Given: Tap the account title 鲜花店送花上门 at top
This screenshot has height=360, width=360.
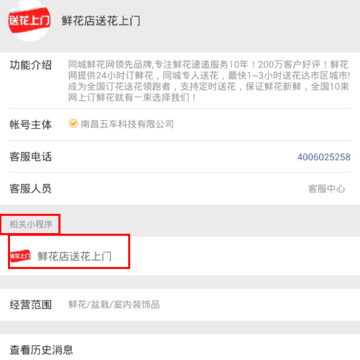Looking at the screenshot, I should click(101, 21).
